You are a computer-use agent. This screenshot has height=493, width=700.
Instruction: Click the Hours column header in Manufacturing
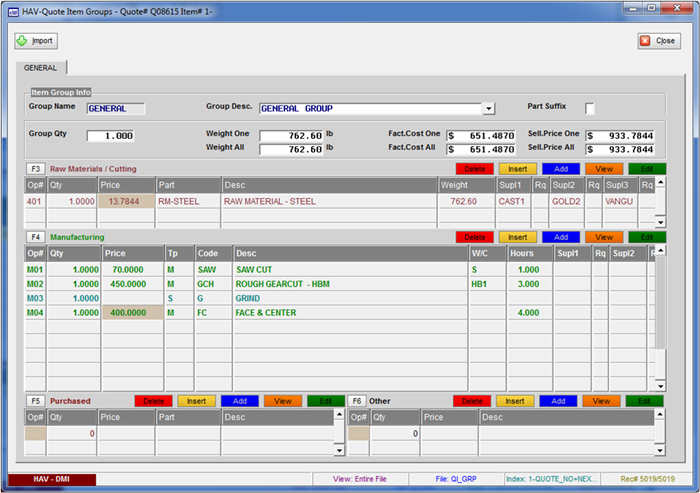[529, 253]
